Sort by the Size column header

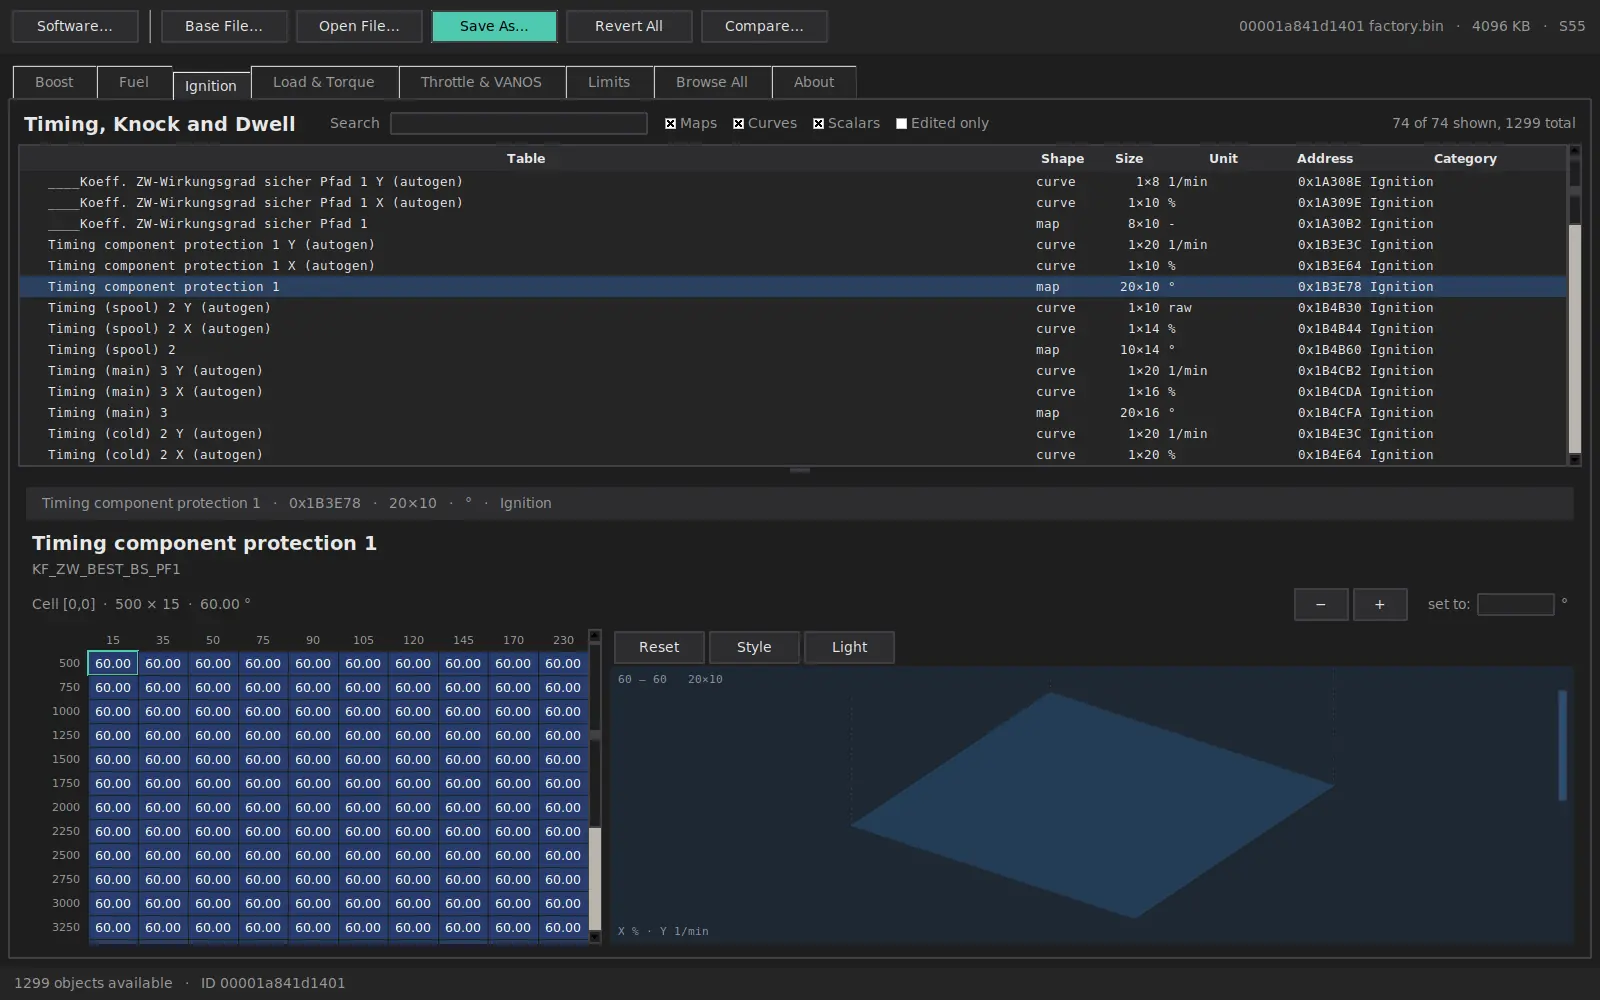(1129, 158)
